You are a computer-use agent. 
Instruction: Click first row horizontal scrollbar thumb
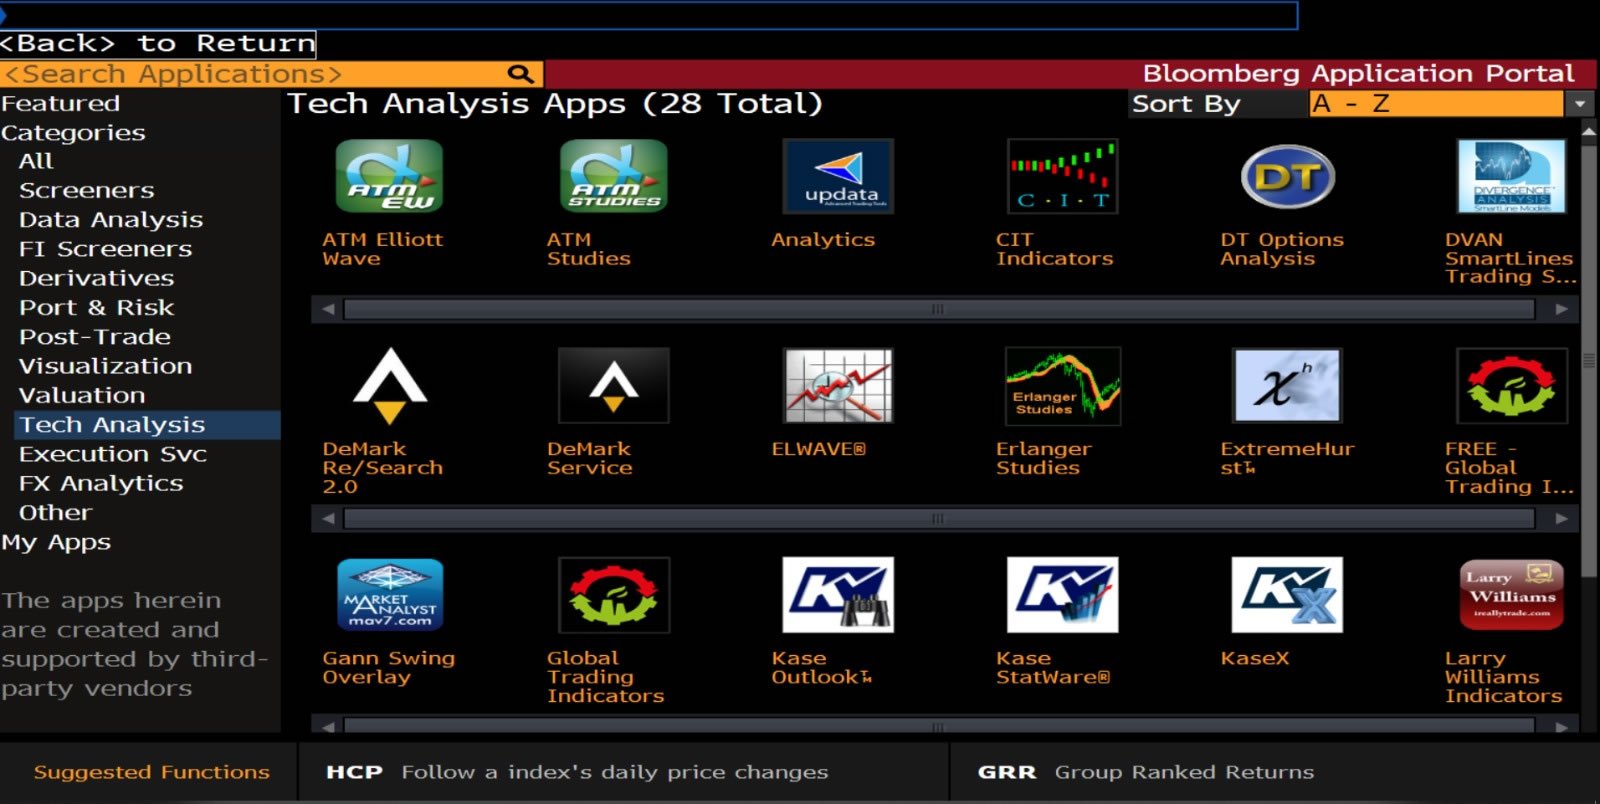tap(938, 309)
